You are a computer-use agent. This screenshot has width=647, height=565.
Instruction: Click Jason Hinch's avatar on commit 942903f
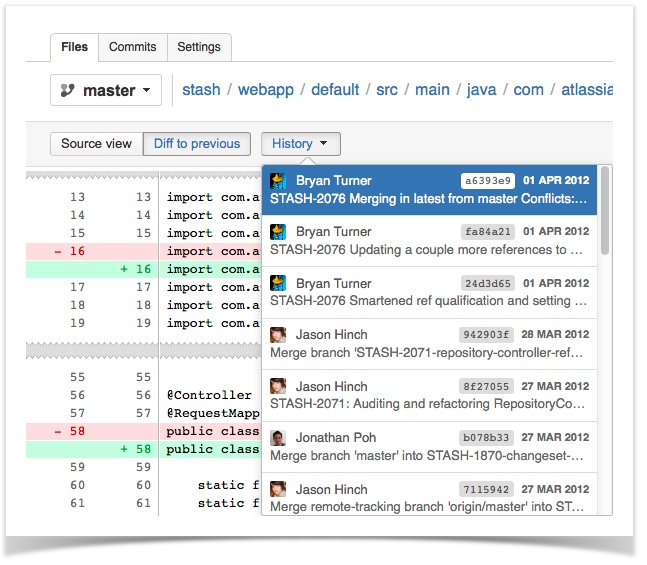(279, 335)
